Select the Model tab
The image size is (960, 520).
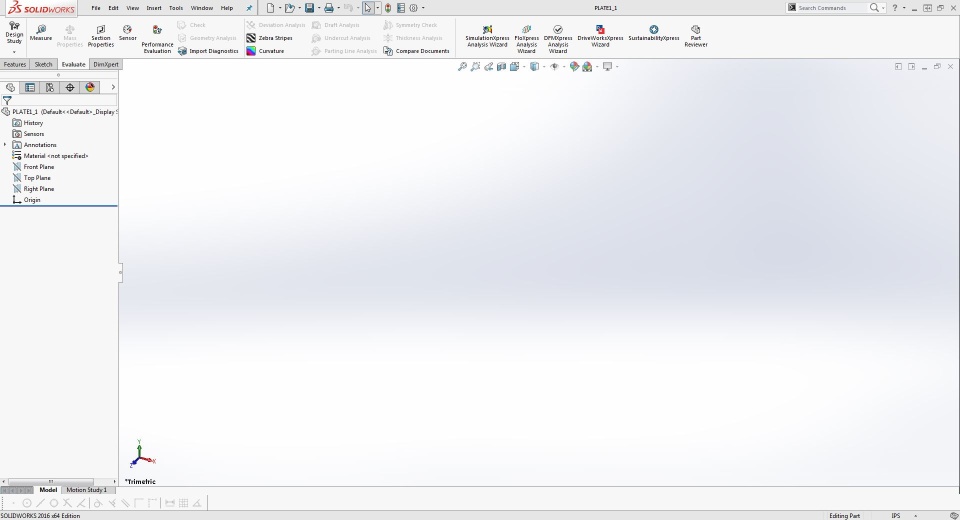[x=48, y=490]
